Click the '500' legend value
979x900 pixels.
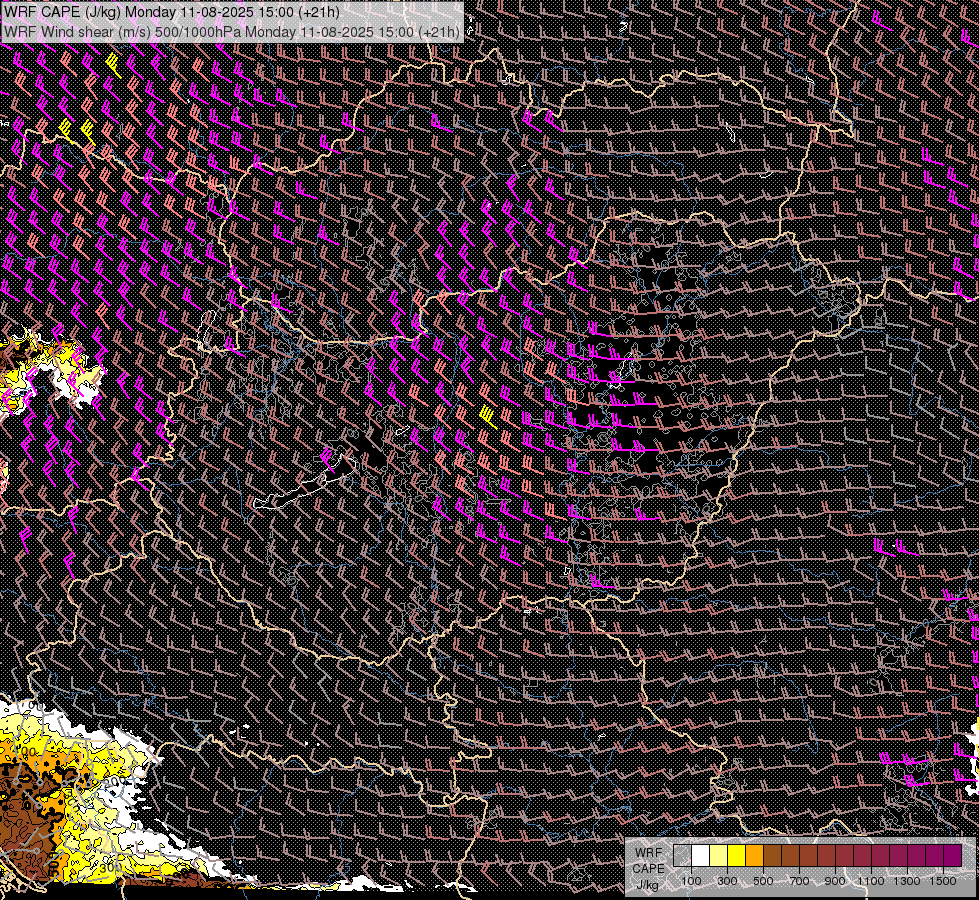763,881
